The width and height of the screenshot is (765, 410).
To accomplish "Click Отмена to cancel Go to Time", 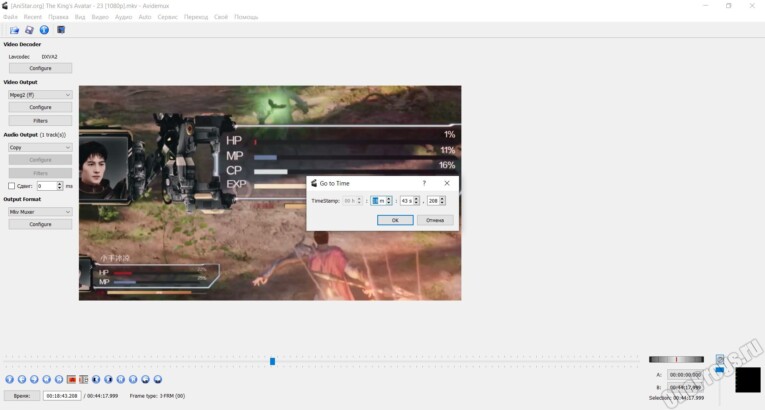I will [435, 220].
